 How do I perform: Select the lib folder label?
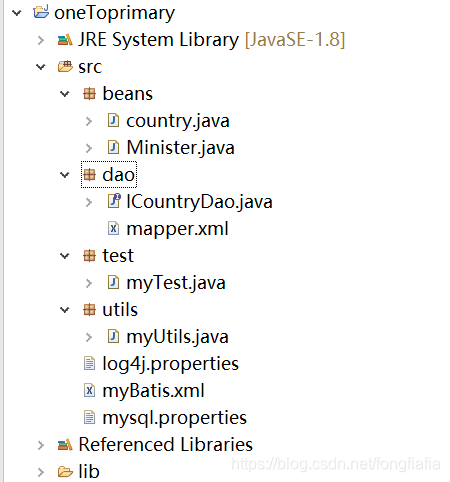coord(89,472)
